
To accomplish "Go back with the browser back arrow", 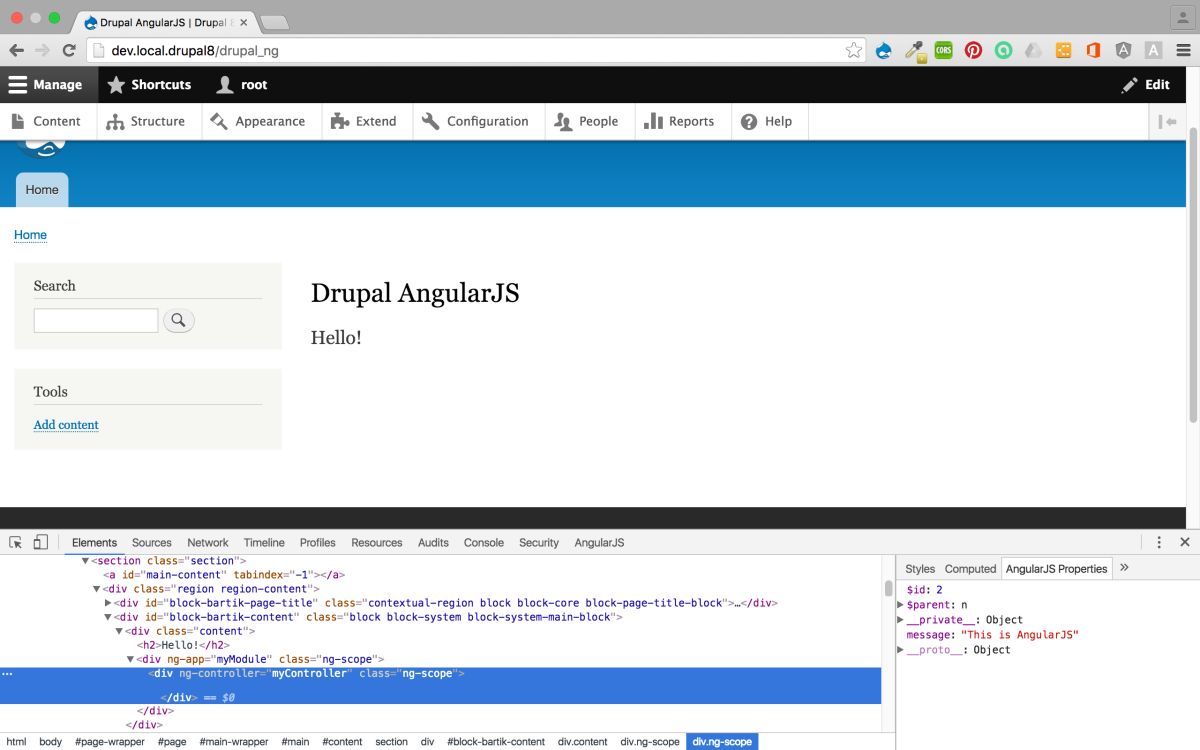I will pyautogui.click(x=16, y=50).
